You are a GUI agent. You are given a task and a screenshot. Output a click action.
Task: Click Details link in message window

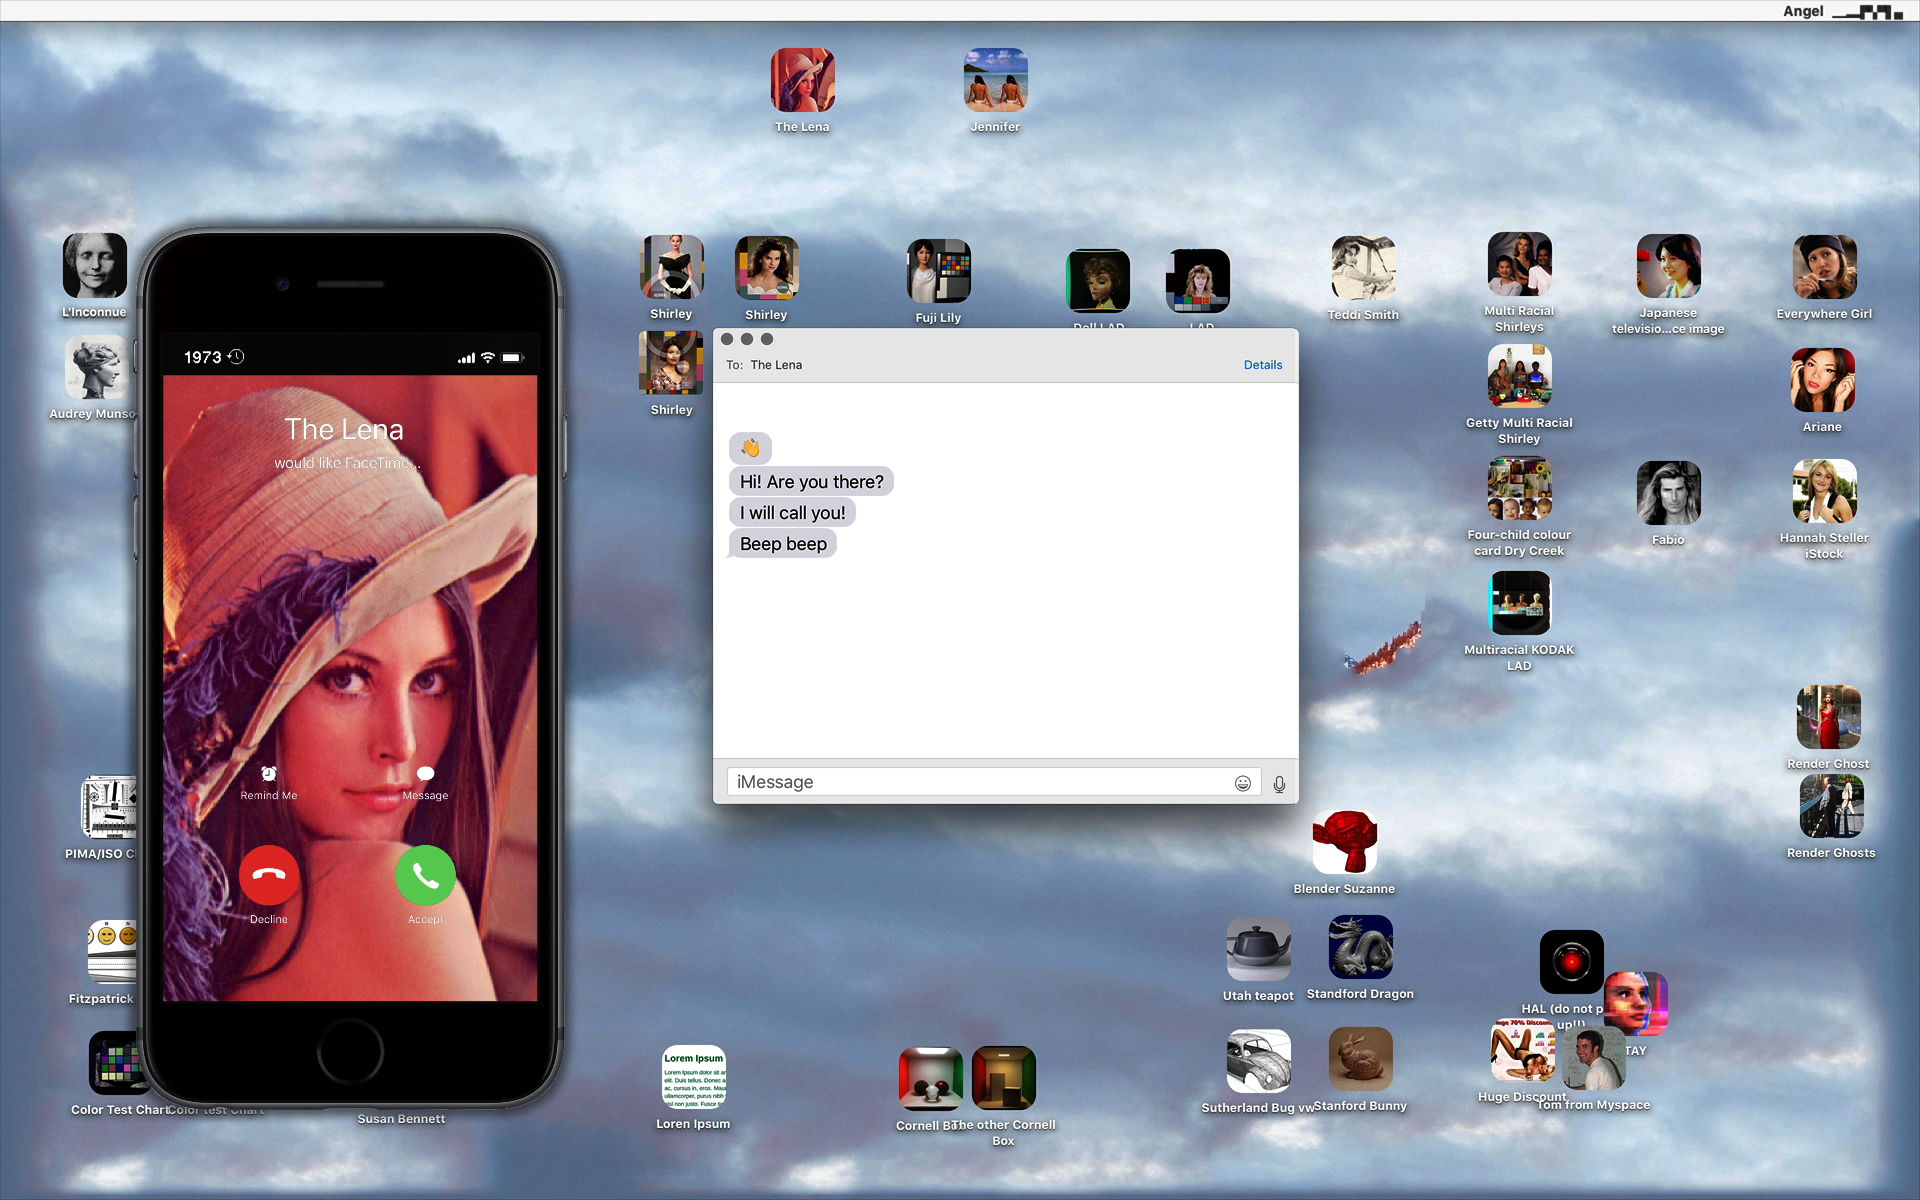coord(1262,365)
